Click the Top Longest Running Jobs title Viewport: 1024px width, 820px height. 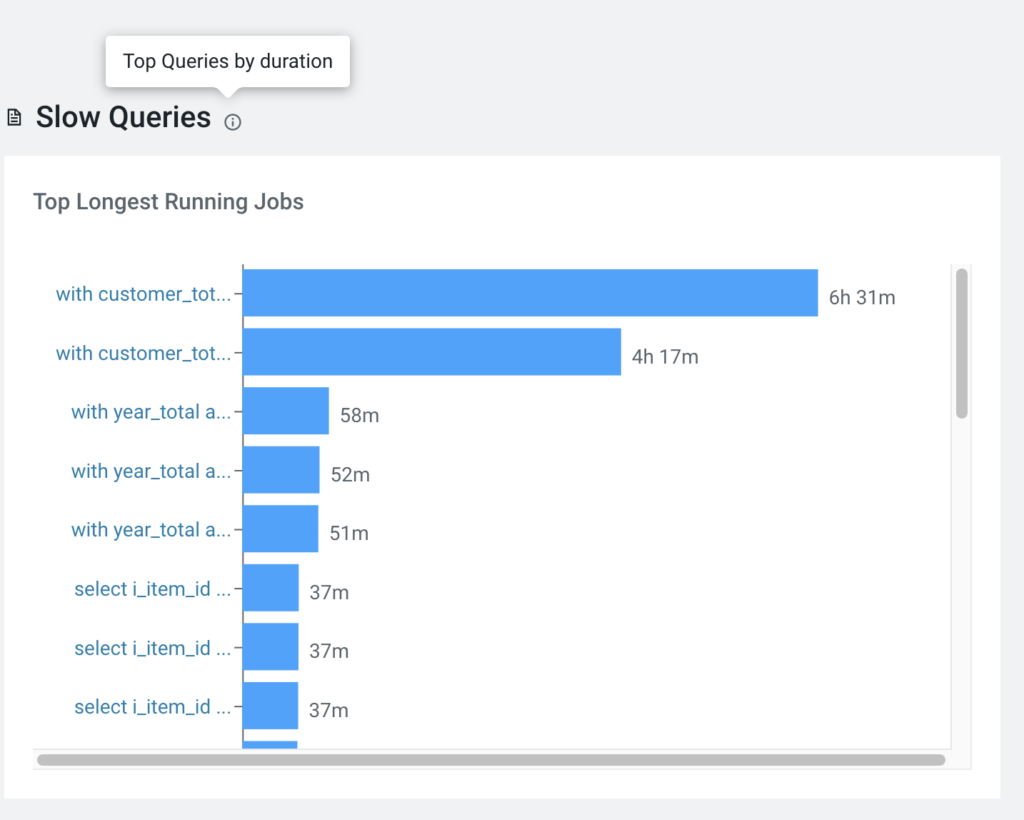point(168,202)
